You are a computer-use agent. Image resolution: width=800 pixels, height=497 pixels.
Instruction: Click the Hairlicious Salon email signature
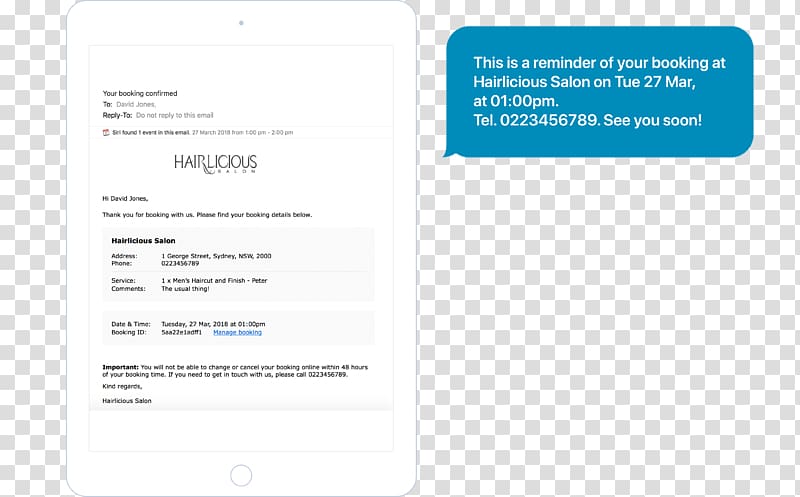click(x=127, y=401)
